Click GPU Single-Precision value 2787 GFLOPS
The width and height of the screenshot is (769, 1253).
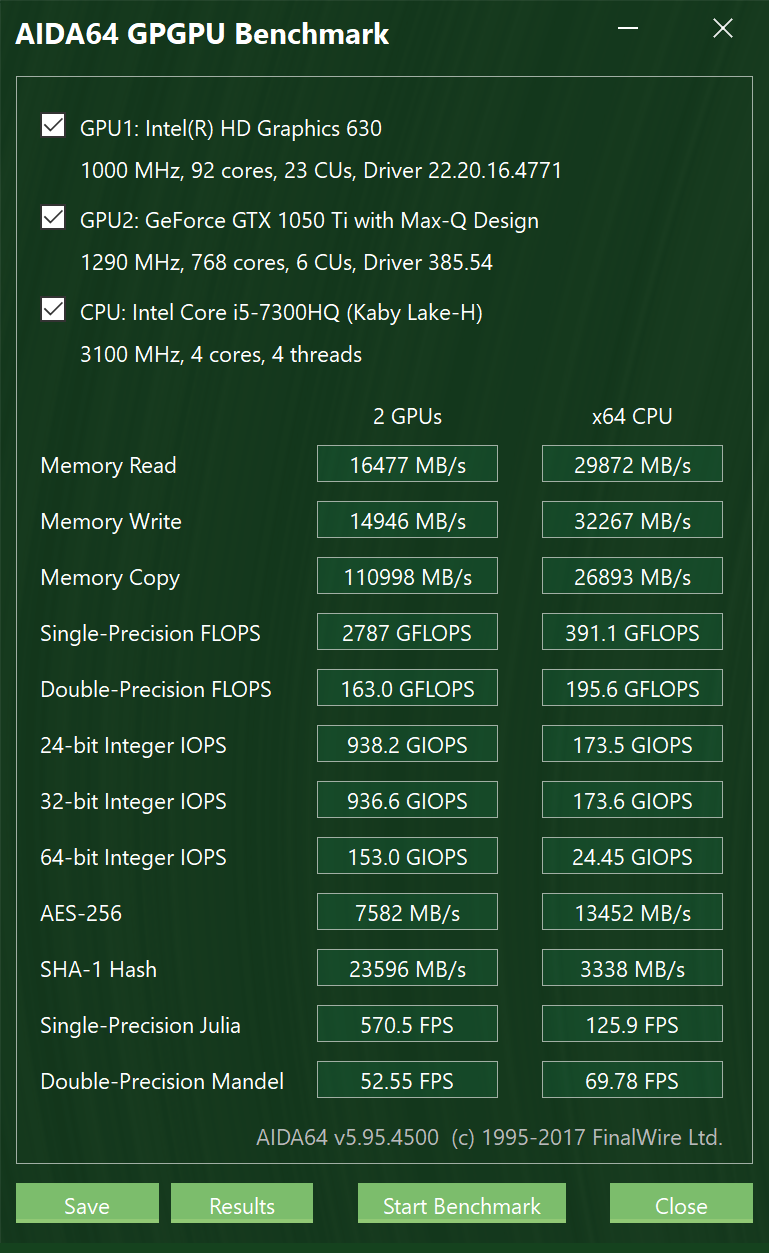(407, 633)
